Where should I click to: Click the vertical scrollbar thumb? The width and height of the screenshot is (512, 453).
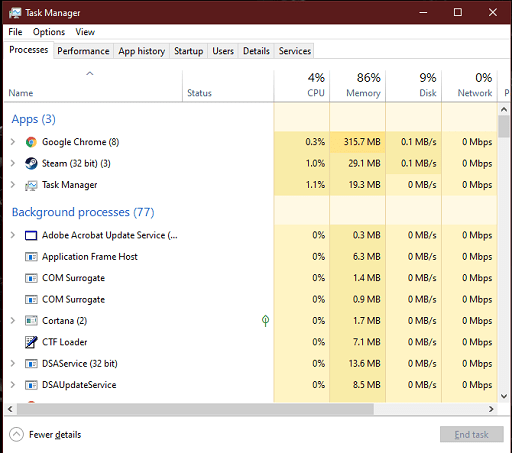pyautogui.click(x=504, y=127)
